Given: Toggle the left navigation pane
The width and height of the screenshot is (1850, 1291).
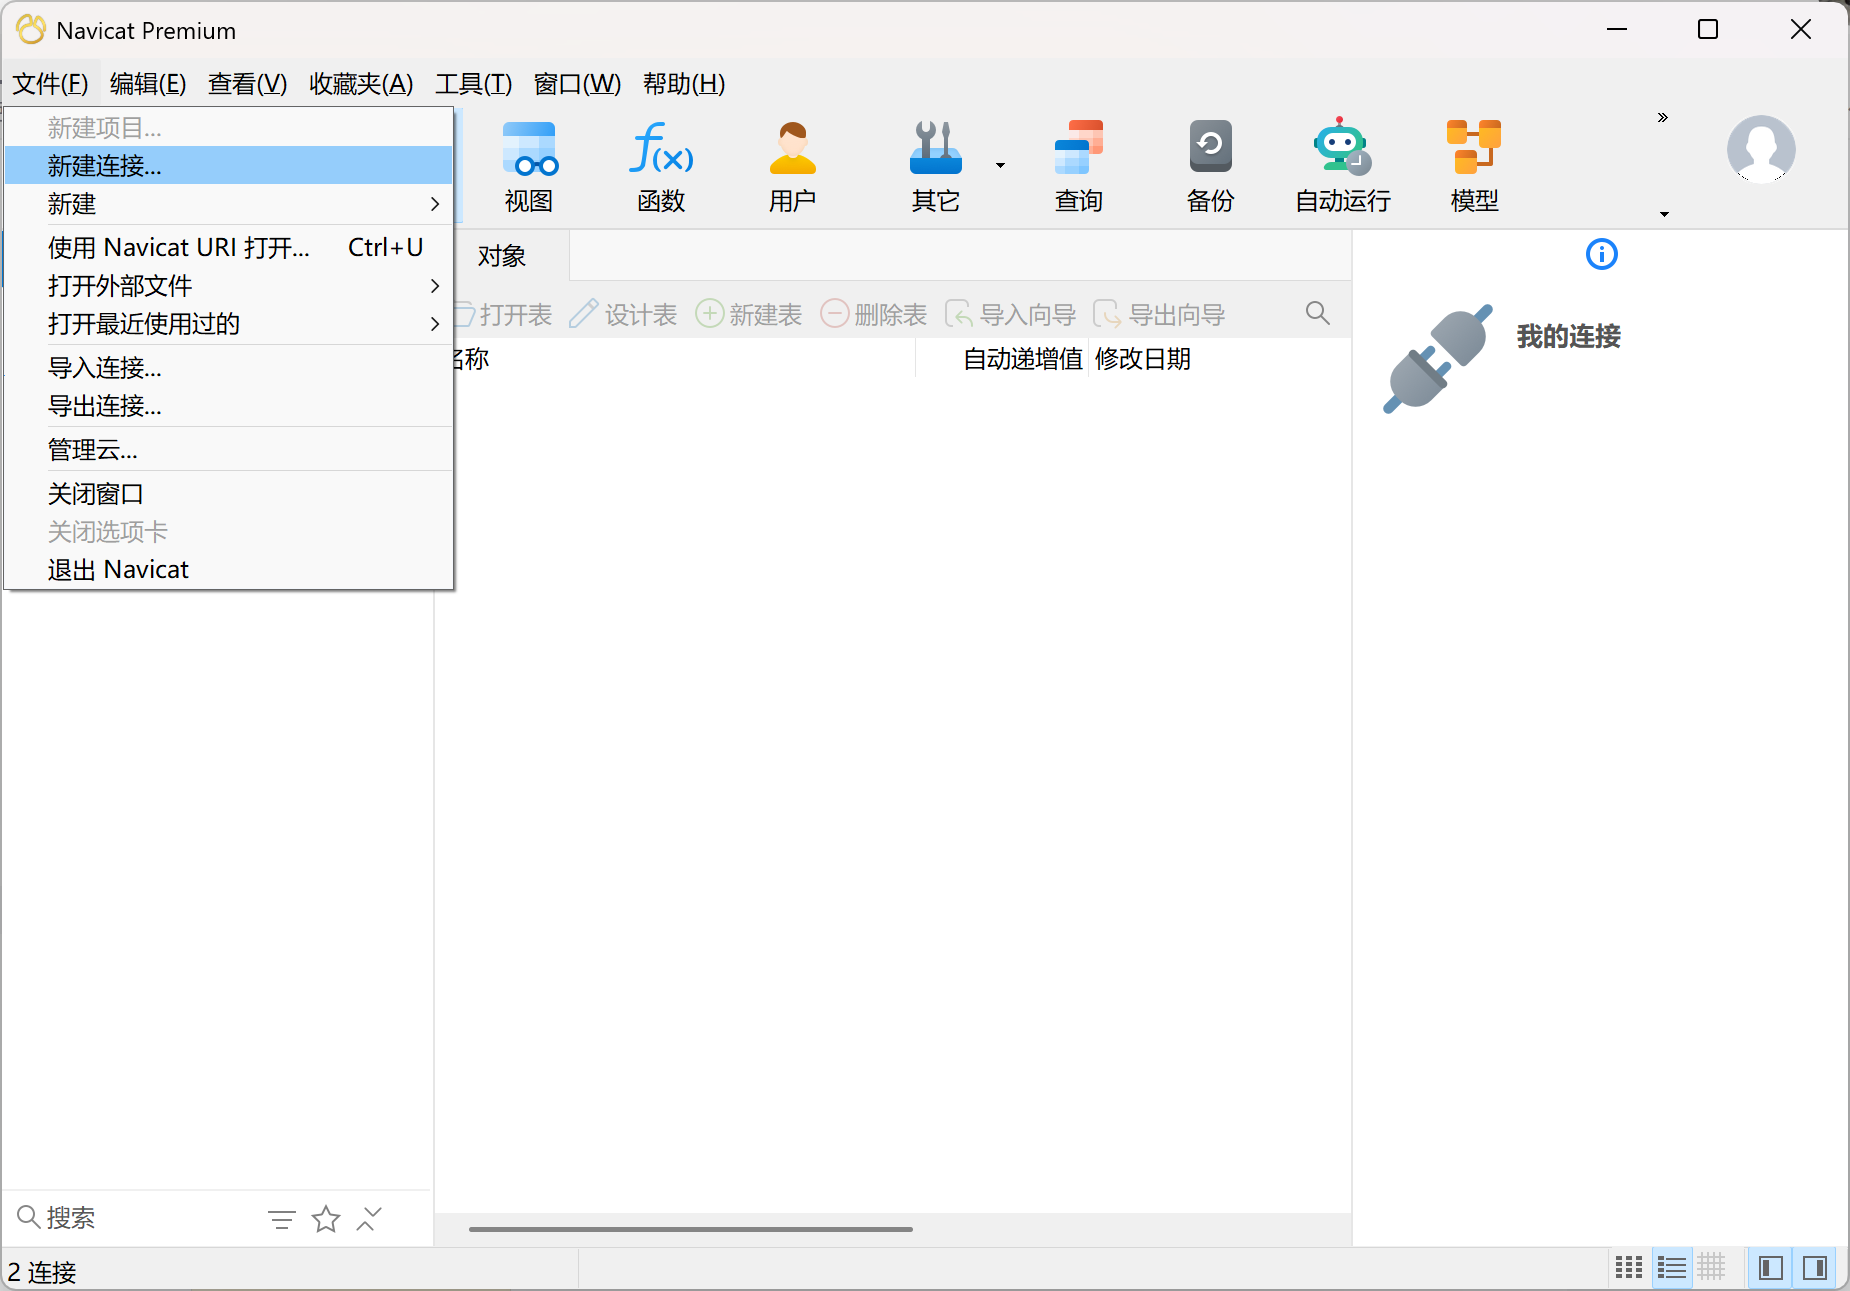Looking at the screenshot, I should click(1771, 1268).
